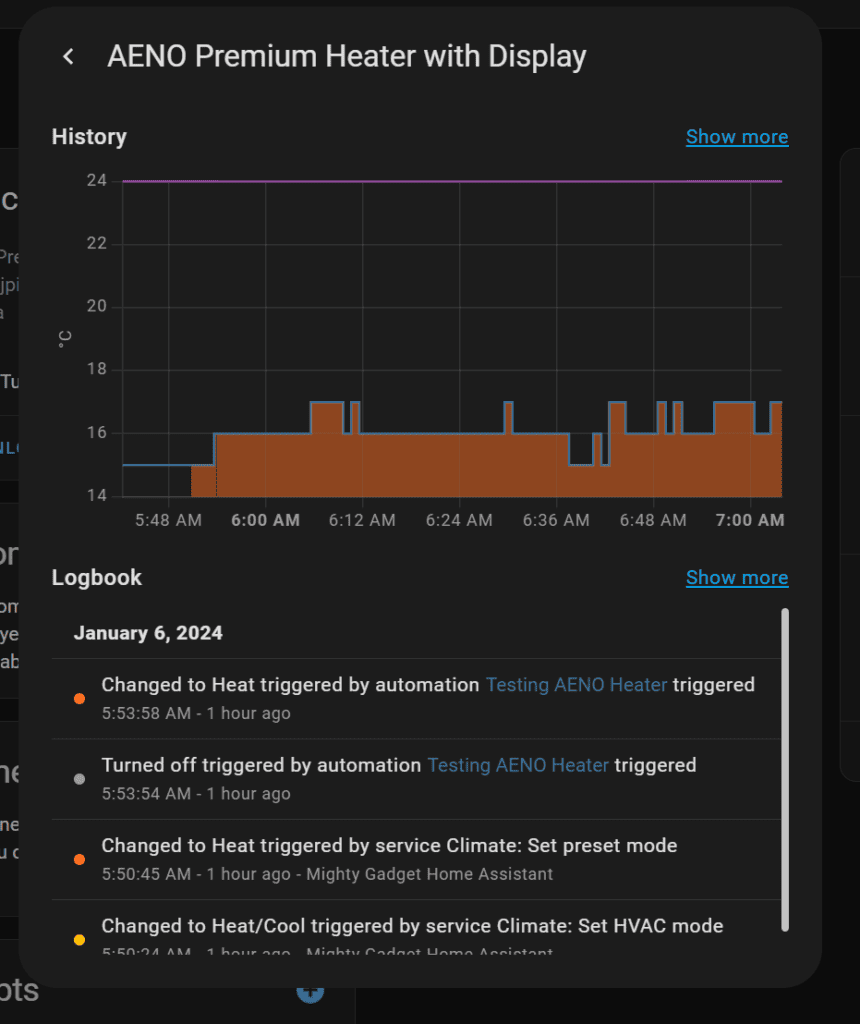Open Testing AENO Heater link in Turned off entry

pyautogui.click(x=518, y=765)
